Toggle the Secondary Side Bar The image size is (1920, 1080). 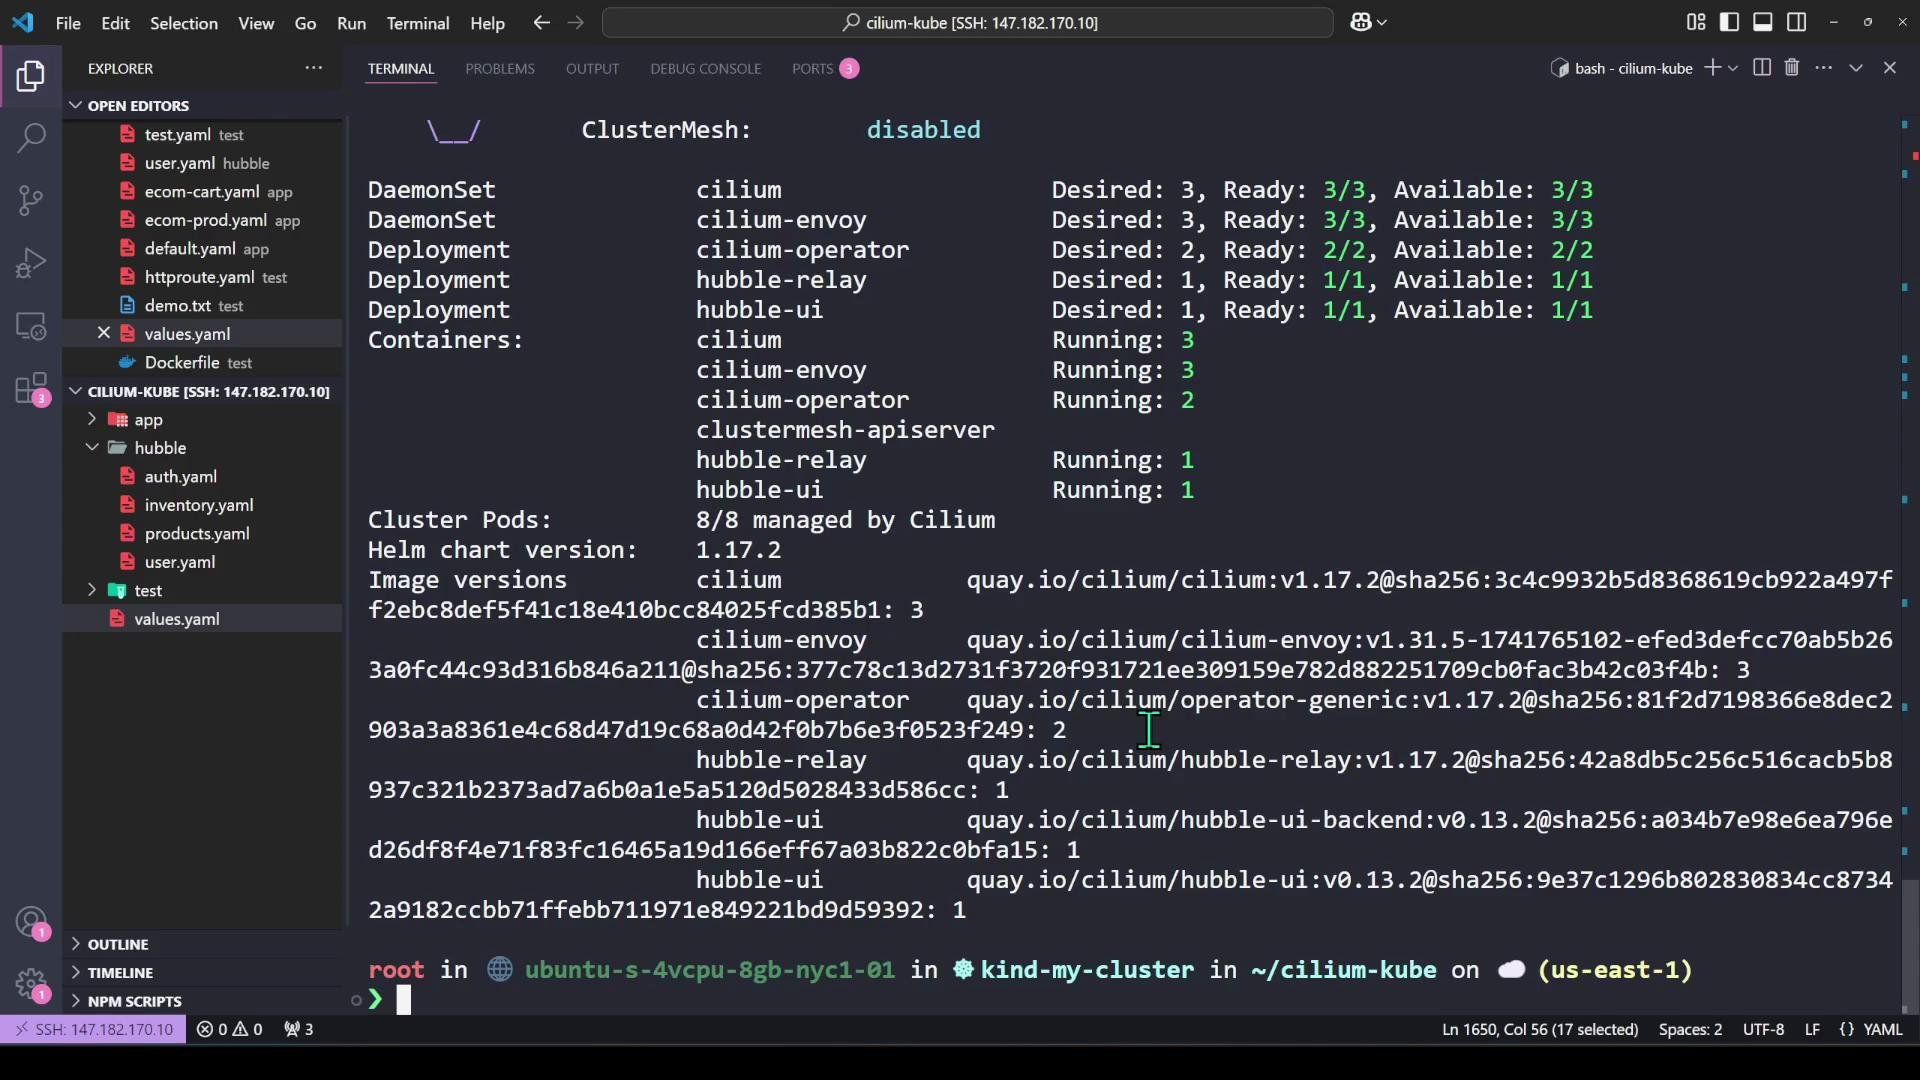(1797, 22)
